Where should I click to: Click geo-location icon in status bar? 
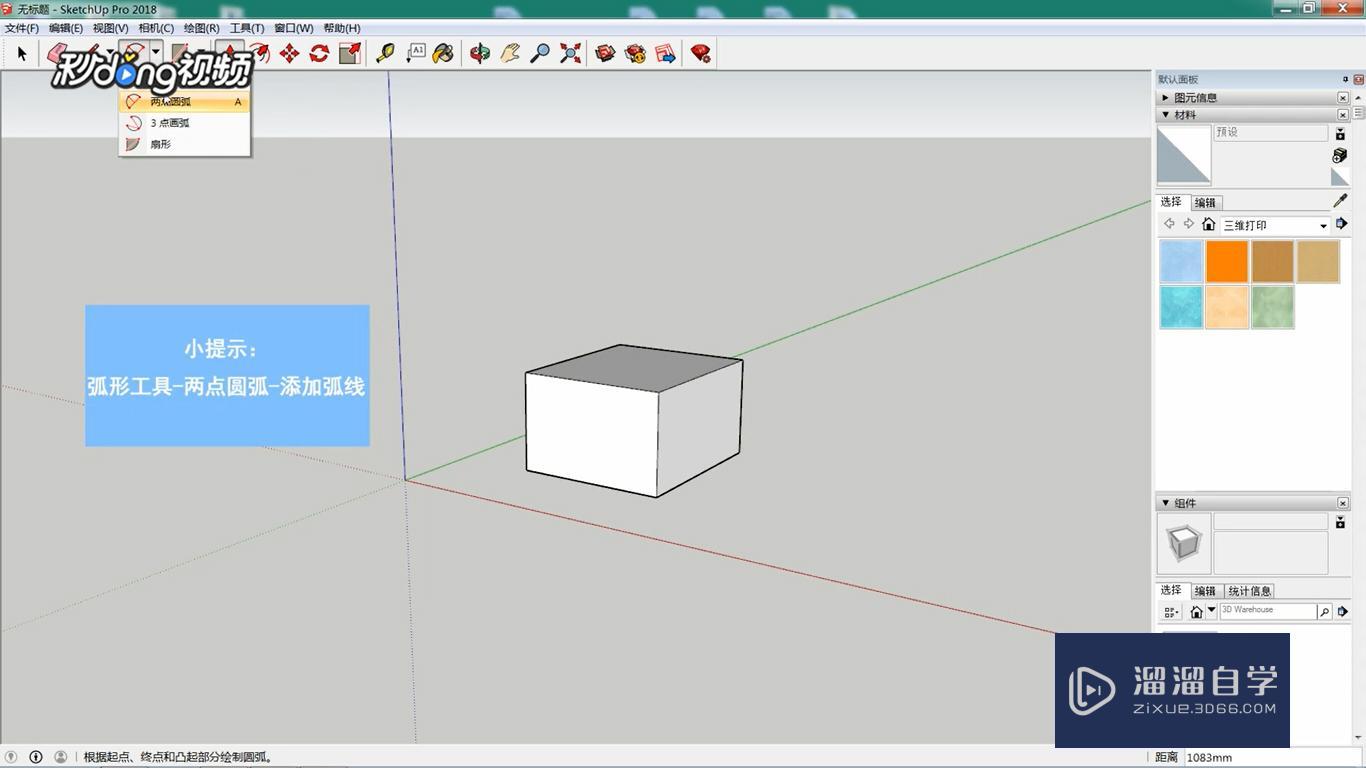click(x=11, y=757)
